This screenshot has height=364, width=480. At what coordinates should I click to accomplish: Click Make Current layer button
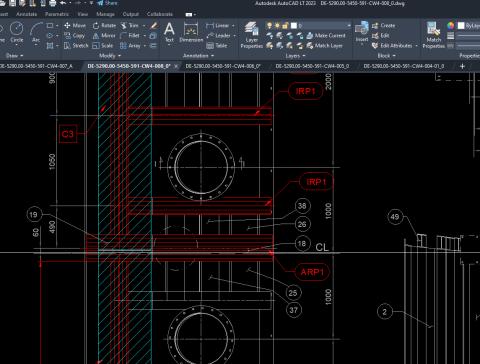click(x=326, y=35)
